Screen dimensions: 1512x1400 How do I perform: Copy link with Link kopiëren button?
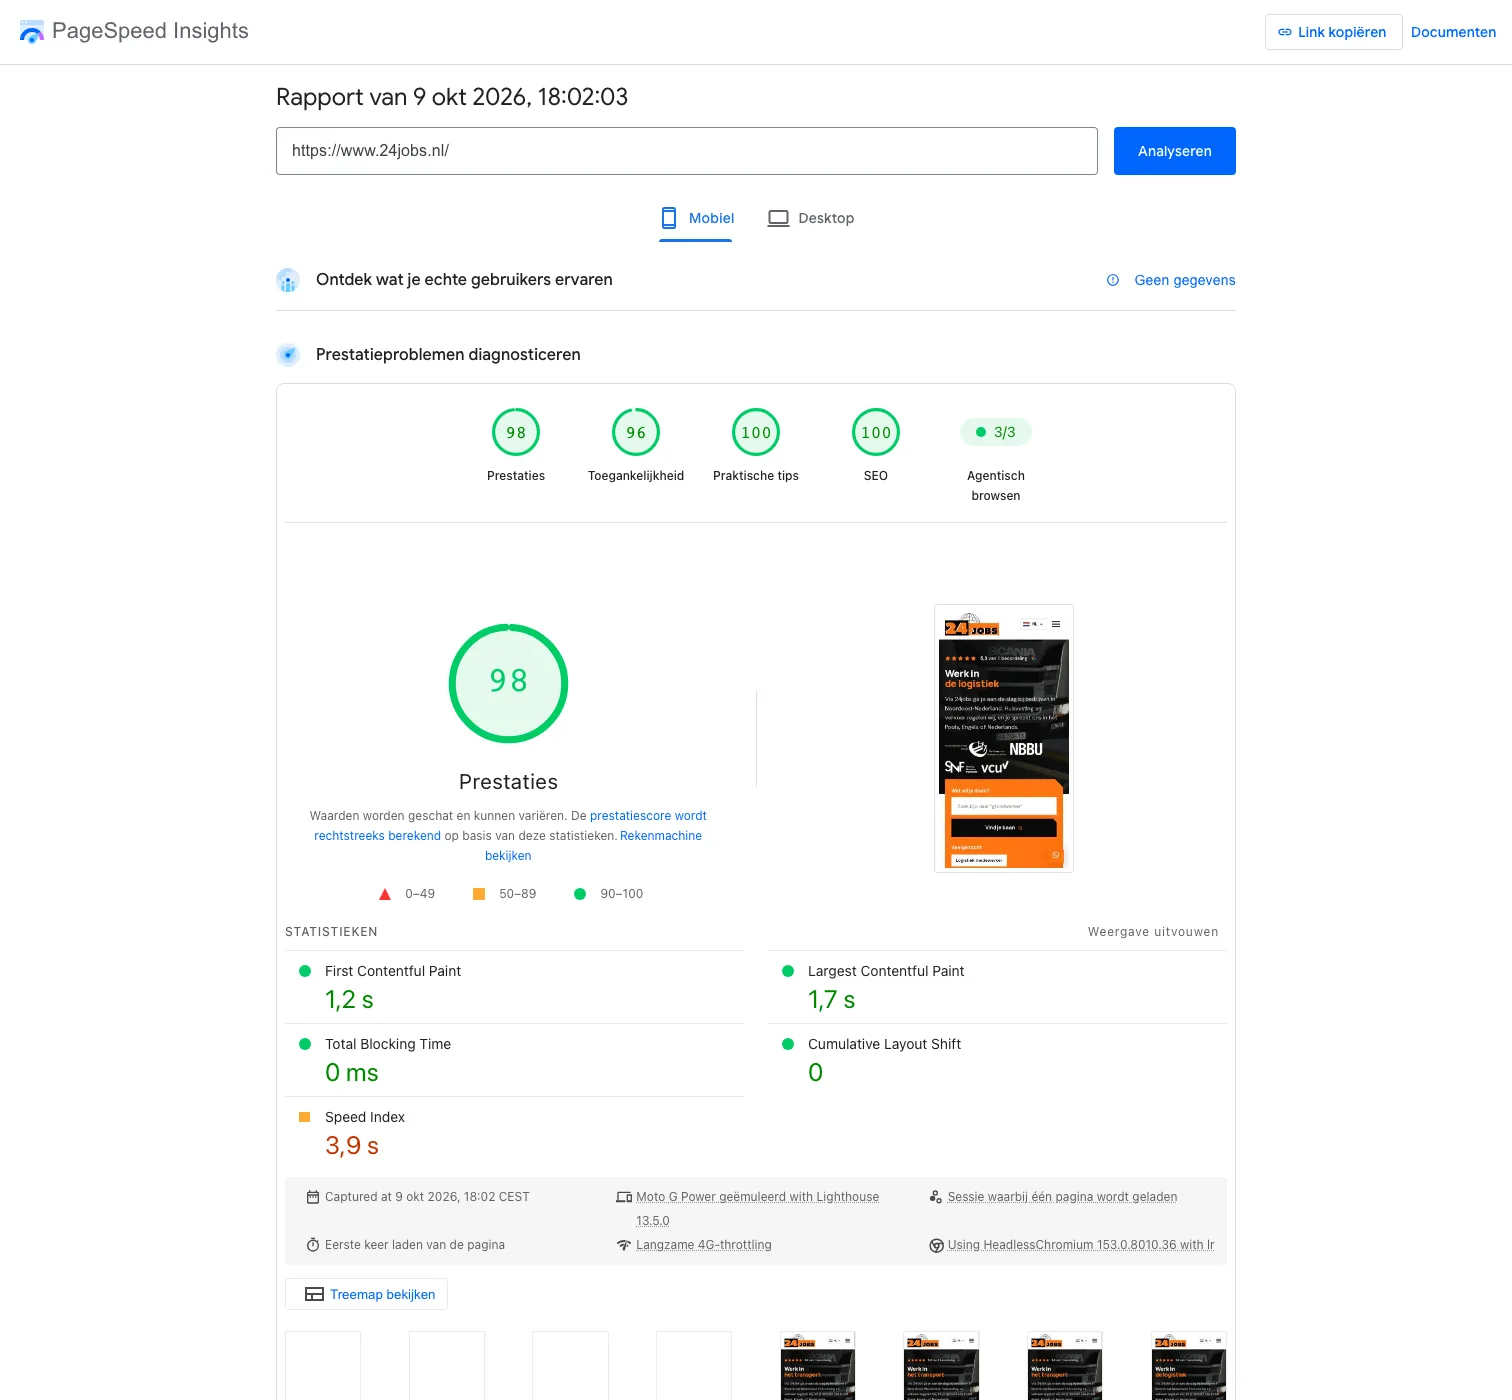(x=1333, y=32)
